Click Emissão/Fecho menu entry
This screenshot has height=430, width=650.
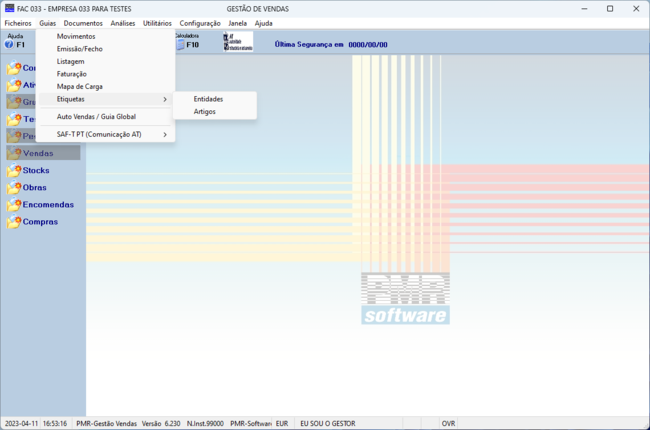pyautogui.click(x=79, y=49)
